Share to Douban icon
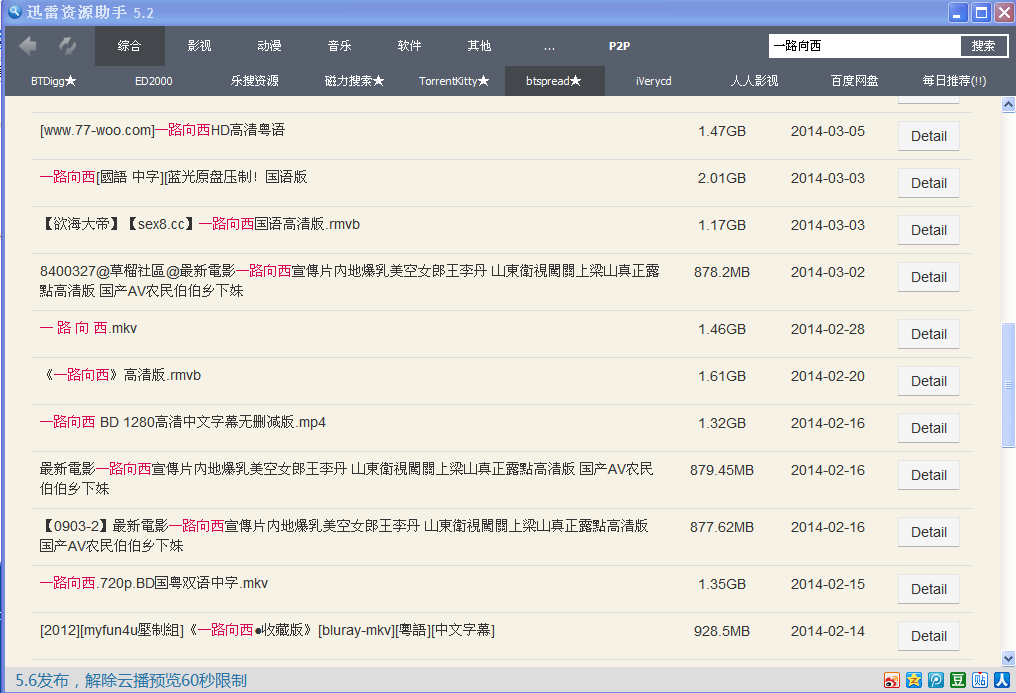 958,680
